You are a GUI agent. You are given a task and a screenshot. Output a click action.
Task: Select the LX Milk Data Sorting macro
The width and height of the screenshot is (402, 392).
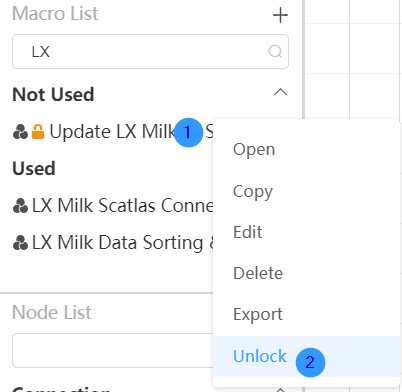113,243
